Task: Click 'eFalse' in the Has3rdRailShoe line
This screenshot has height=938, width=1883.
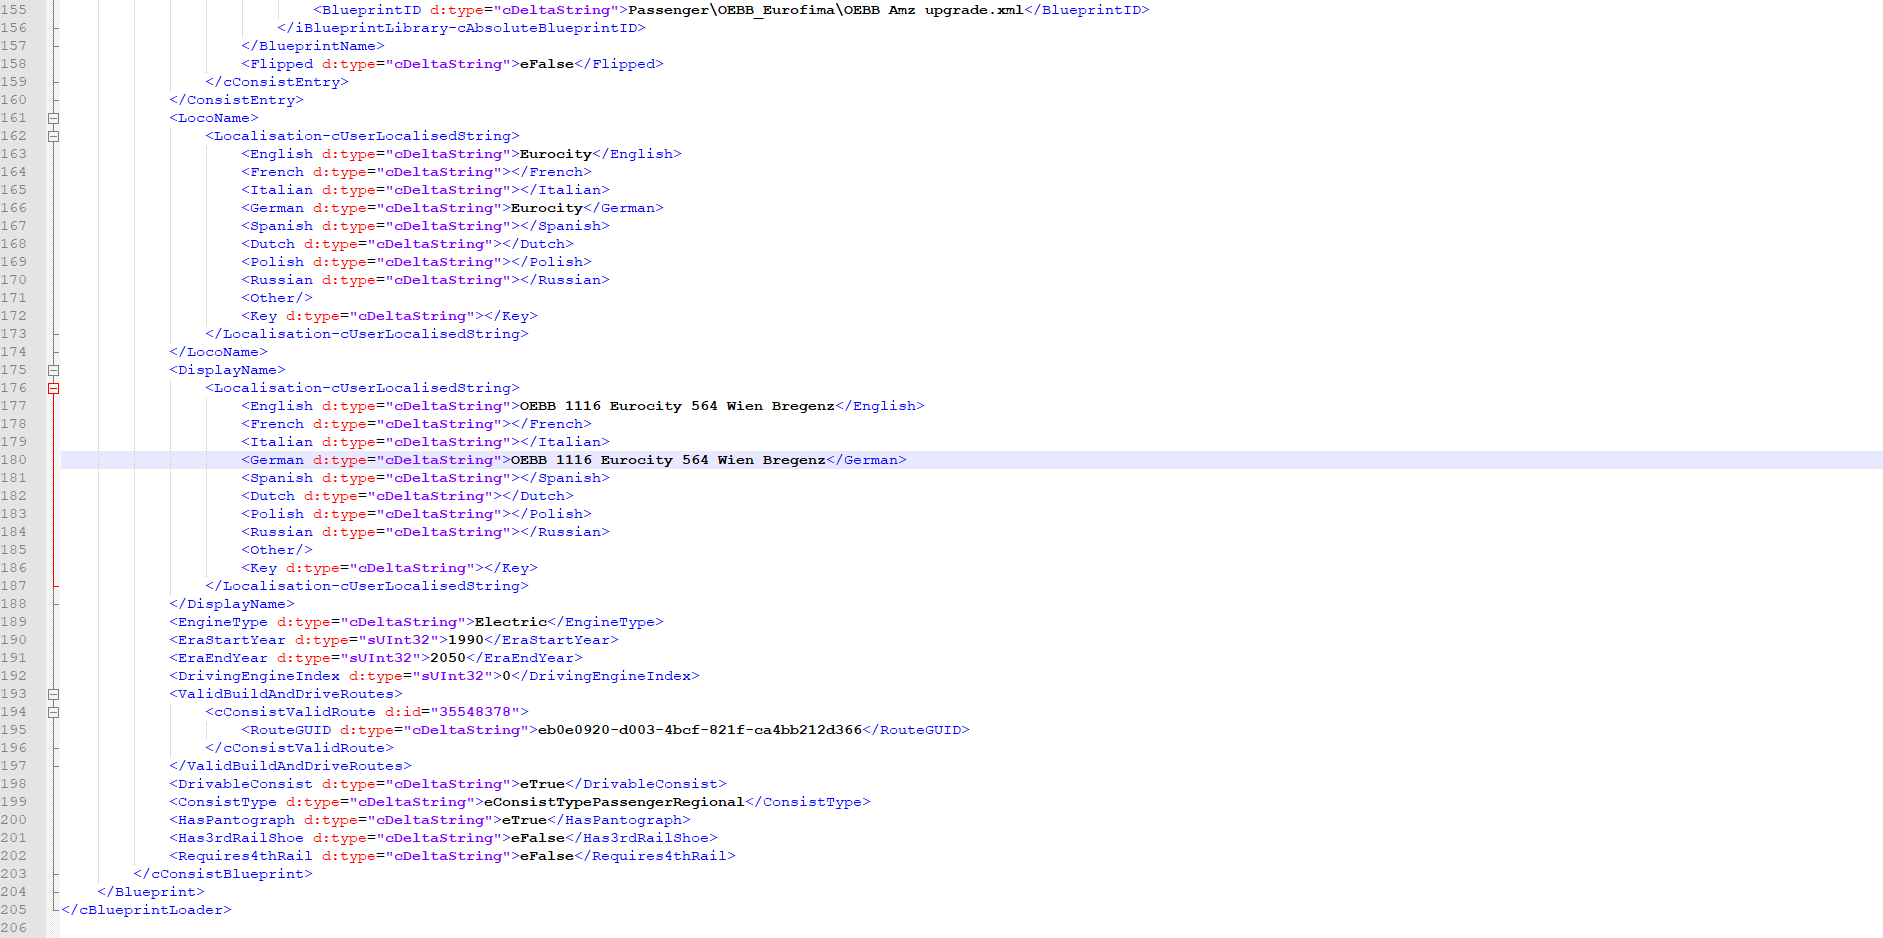Action: [x=538, y=838]
